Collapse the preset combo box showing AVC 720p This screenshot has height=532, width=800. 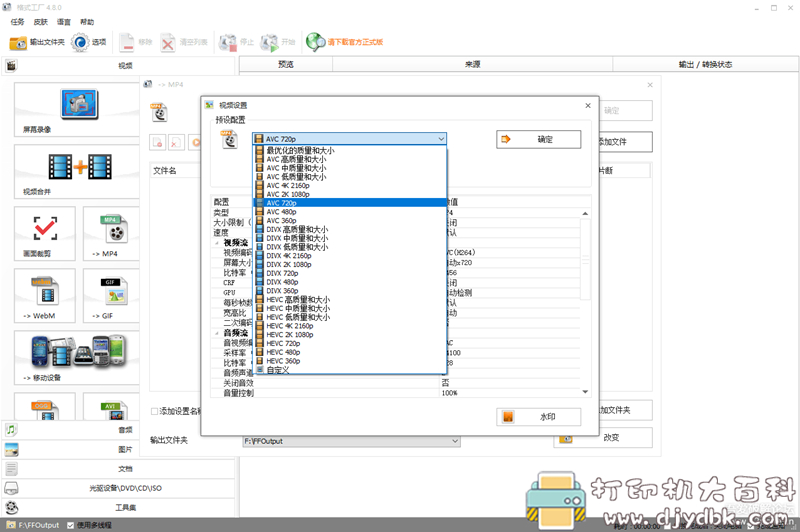point(441,139)
